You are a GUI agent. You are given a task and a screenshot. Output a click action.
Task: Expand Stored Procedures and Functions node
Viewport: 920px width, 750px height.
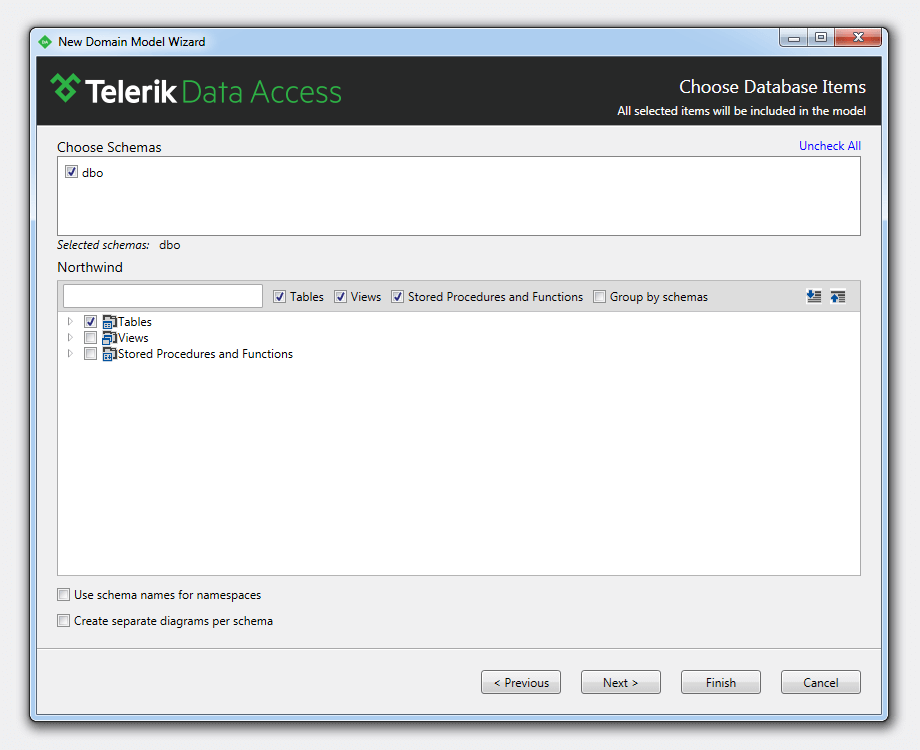(x=70, y=353)
